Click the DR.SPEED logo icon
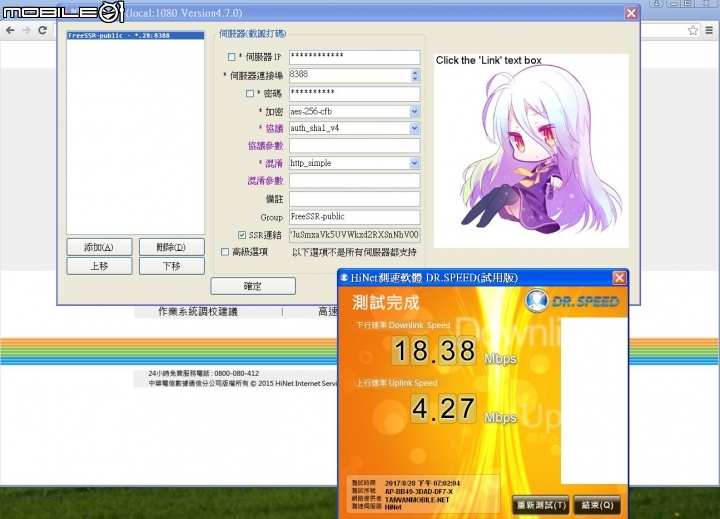 pyautogui.click(x=536, y=301)
